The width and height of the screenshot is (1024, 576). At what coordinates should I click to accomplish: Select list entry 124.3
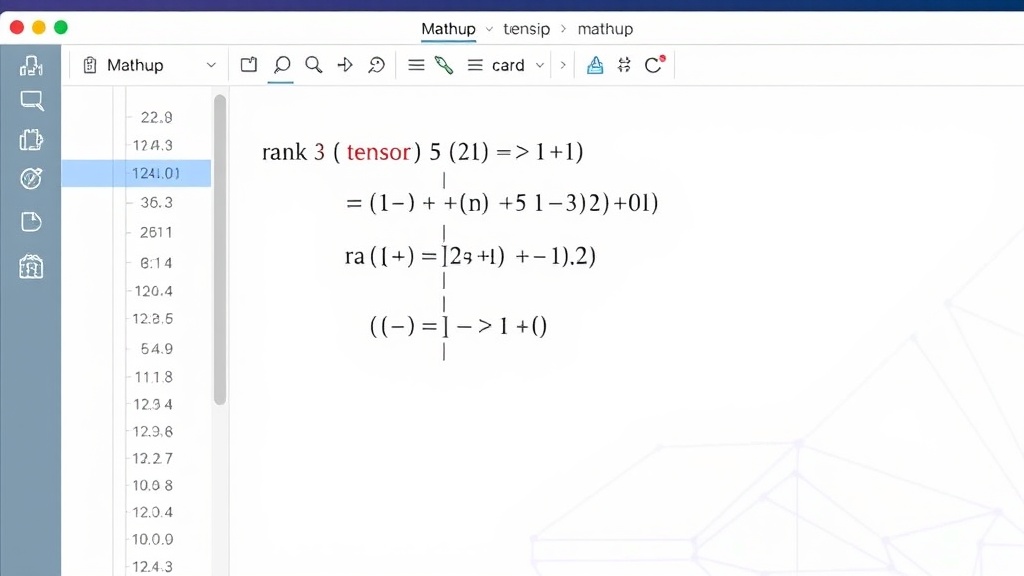(153, 145)
